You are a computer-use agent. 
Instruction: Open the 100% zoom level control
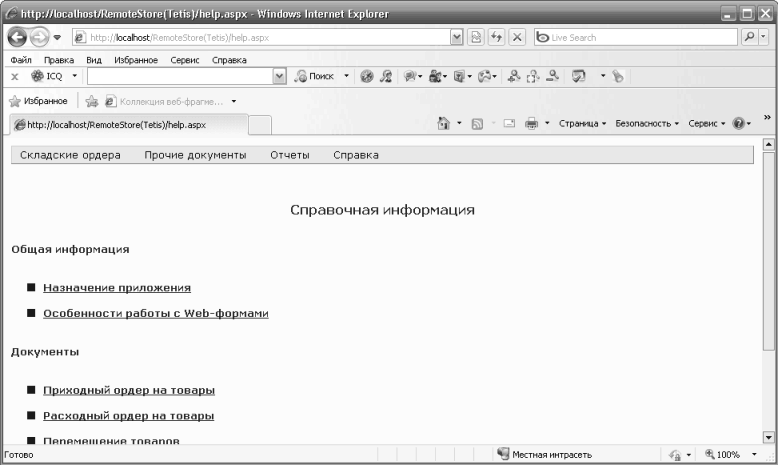click(731, 454)
